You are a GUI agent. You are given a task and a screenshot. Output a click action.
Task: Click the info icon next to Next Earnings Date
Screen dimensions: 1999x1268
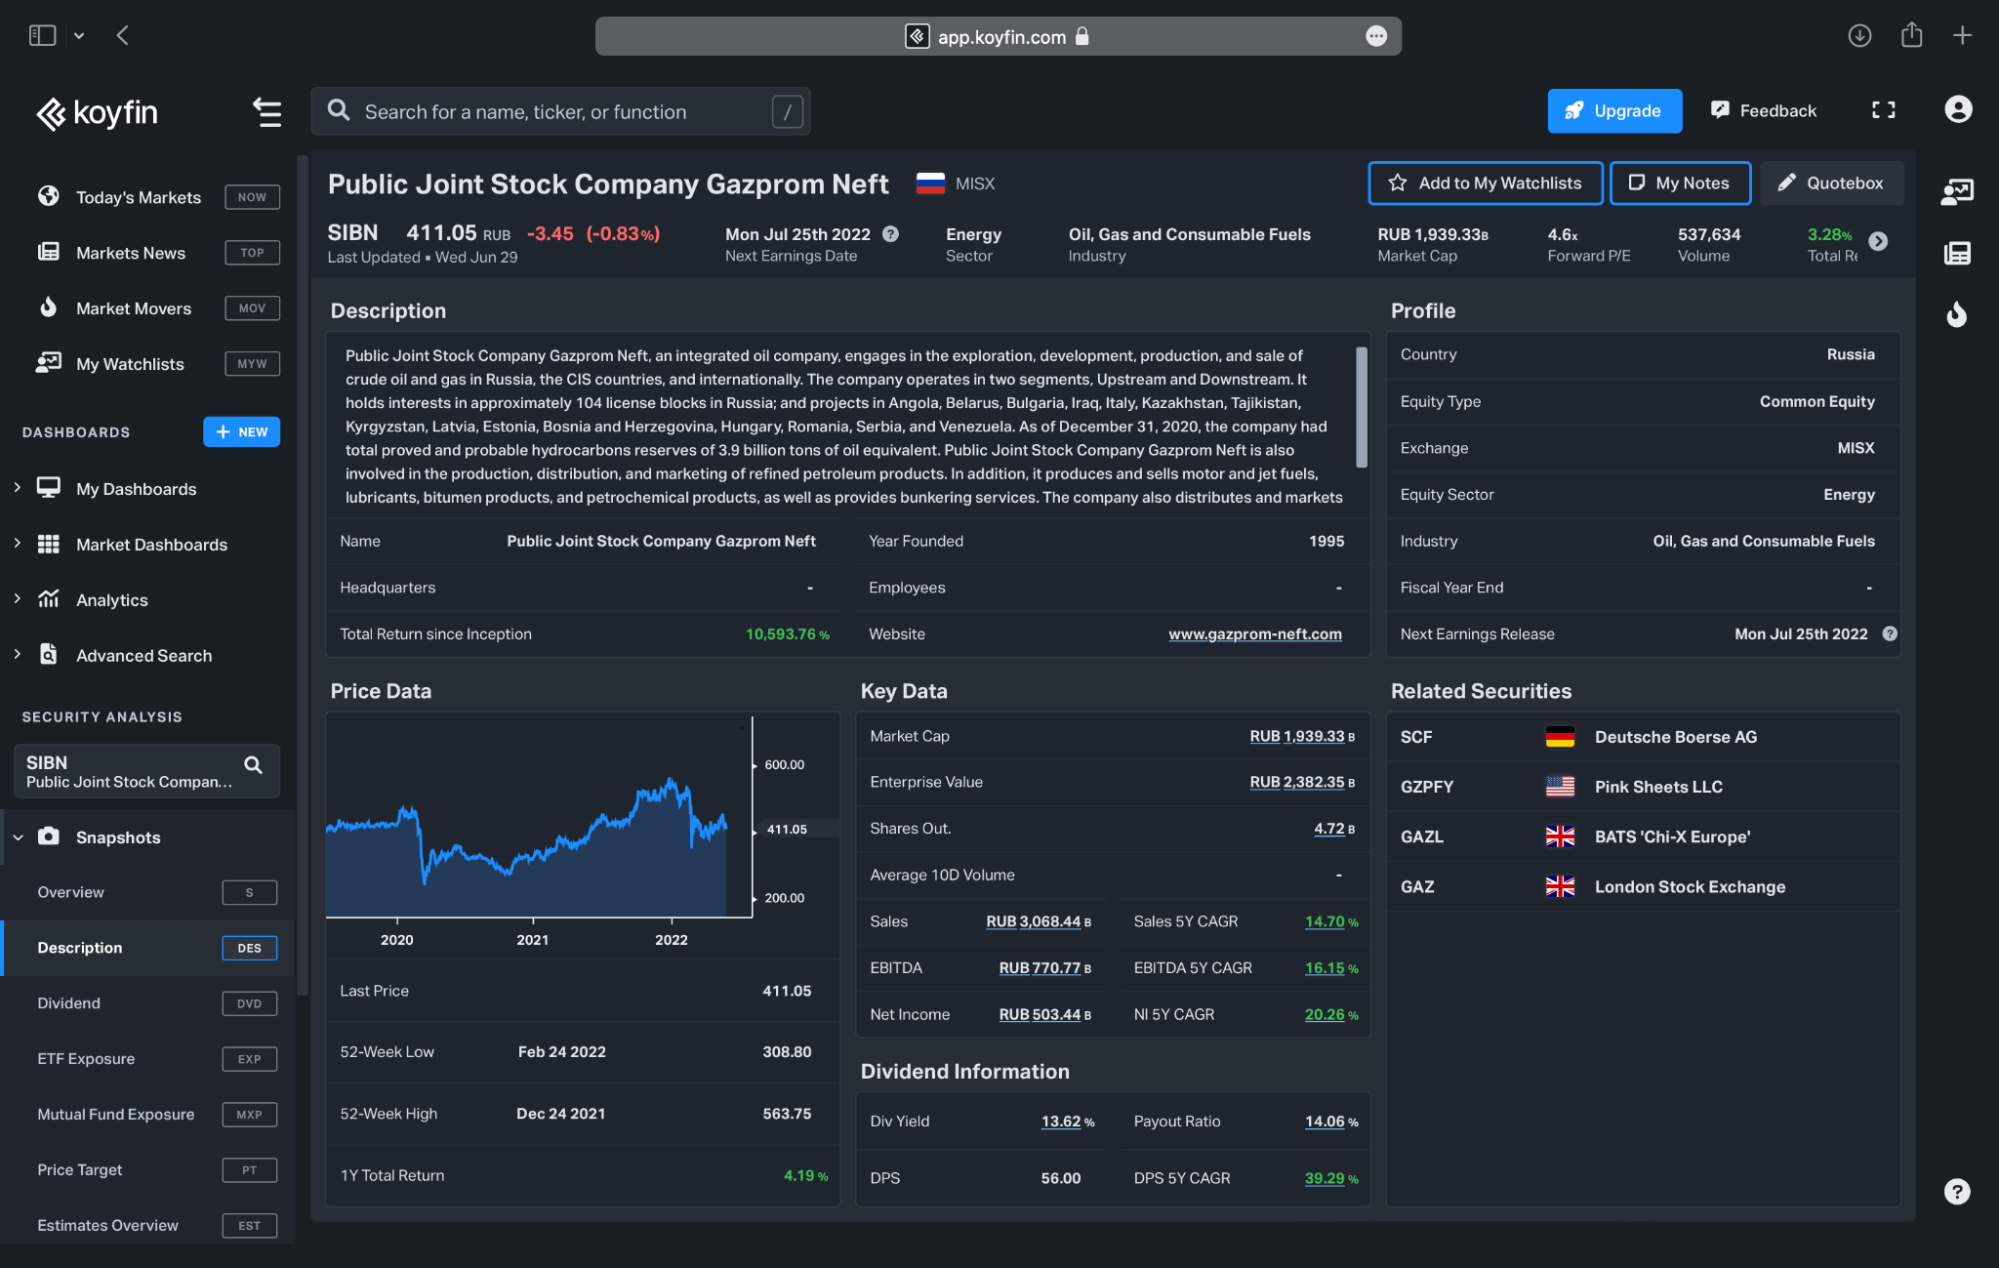coord(890,234)
